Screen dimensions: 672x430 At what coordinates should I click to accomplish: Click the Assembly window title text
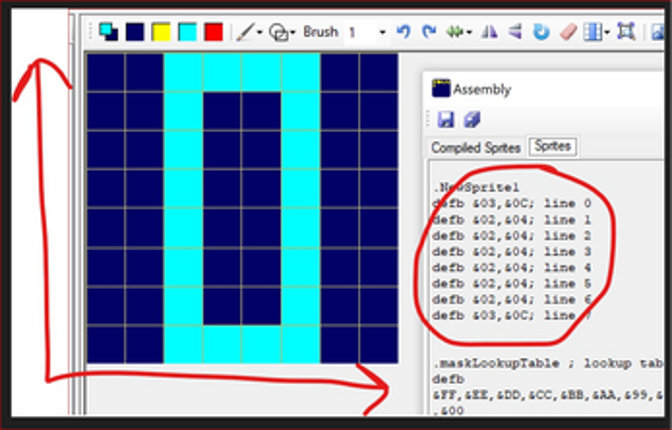(x=482, y=89)
